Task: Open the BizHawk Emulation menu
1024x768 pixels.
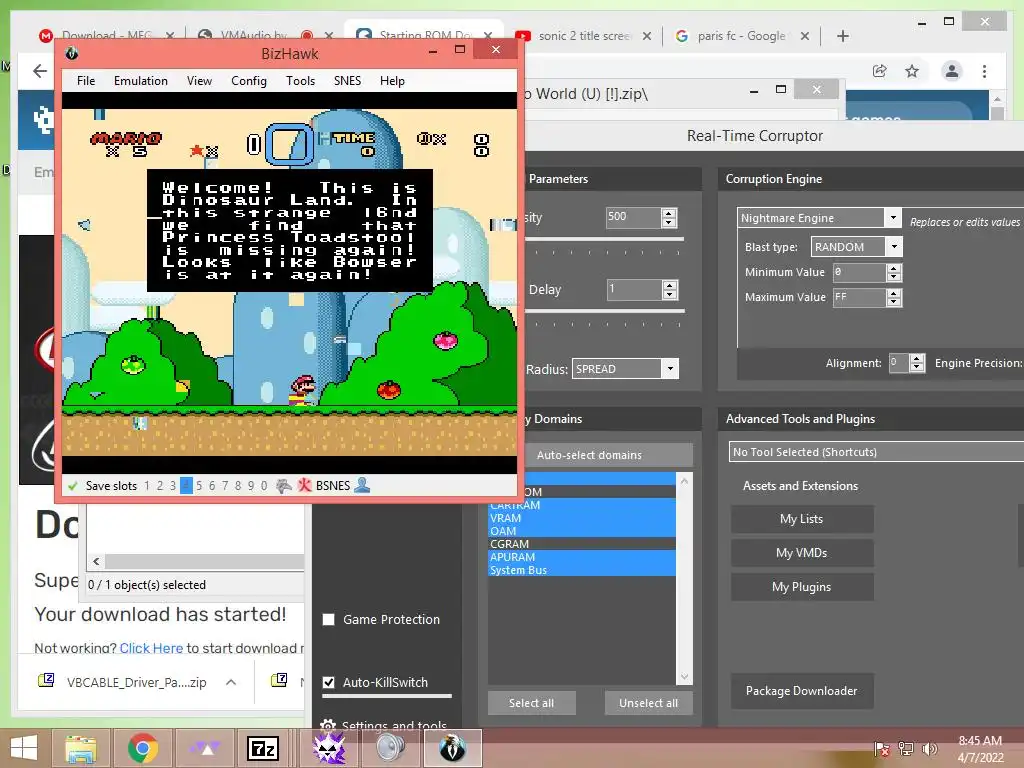Action: 140,81
